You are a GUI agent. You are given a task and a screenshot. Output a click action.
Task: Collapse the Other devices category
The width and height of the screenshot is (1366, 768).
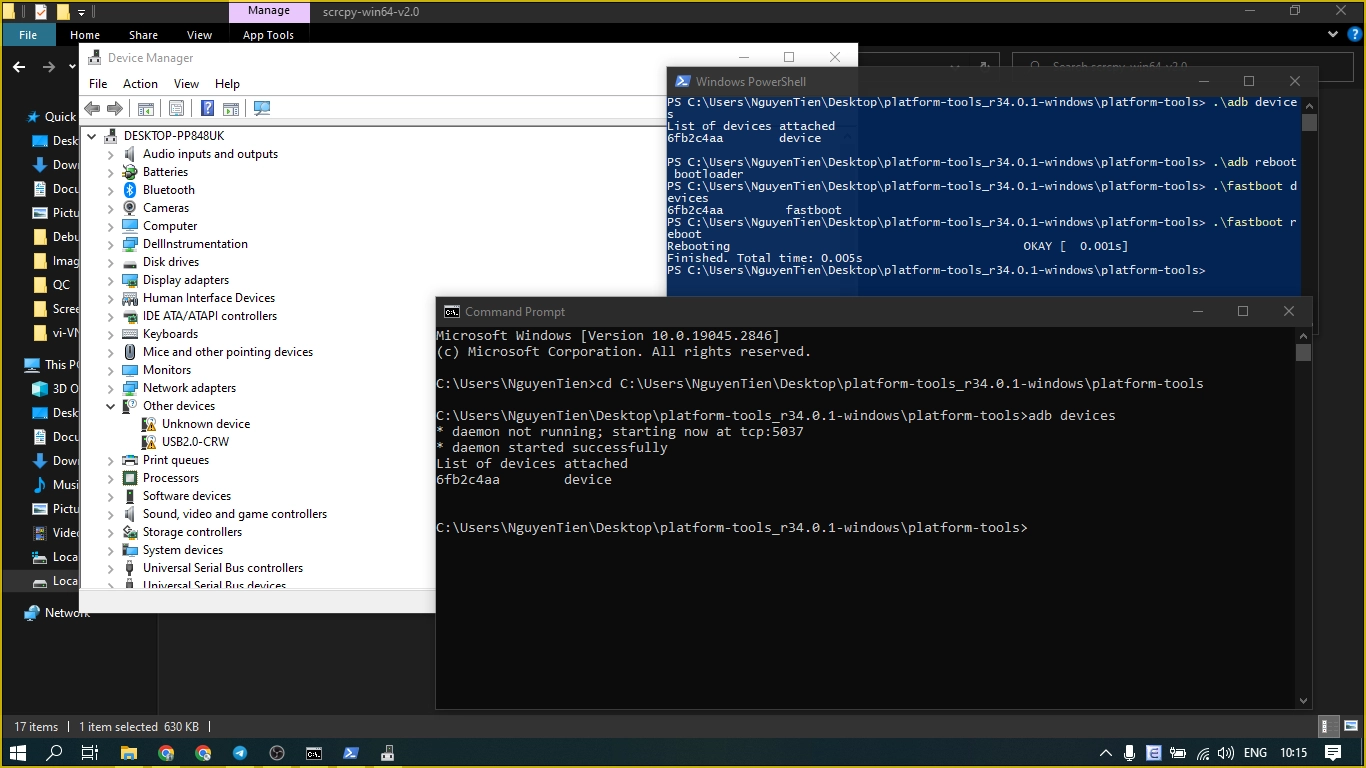[x=111, y=406]
